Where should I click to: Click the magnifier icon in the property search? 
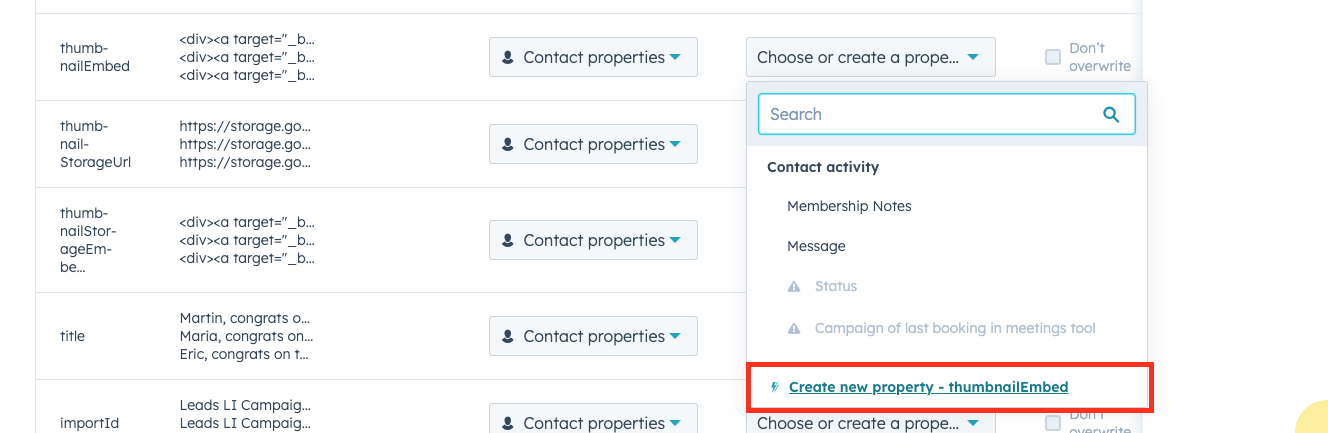[1111, 114]
